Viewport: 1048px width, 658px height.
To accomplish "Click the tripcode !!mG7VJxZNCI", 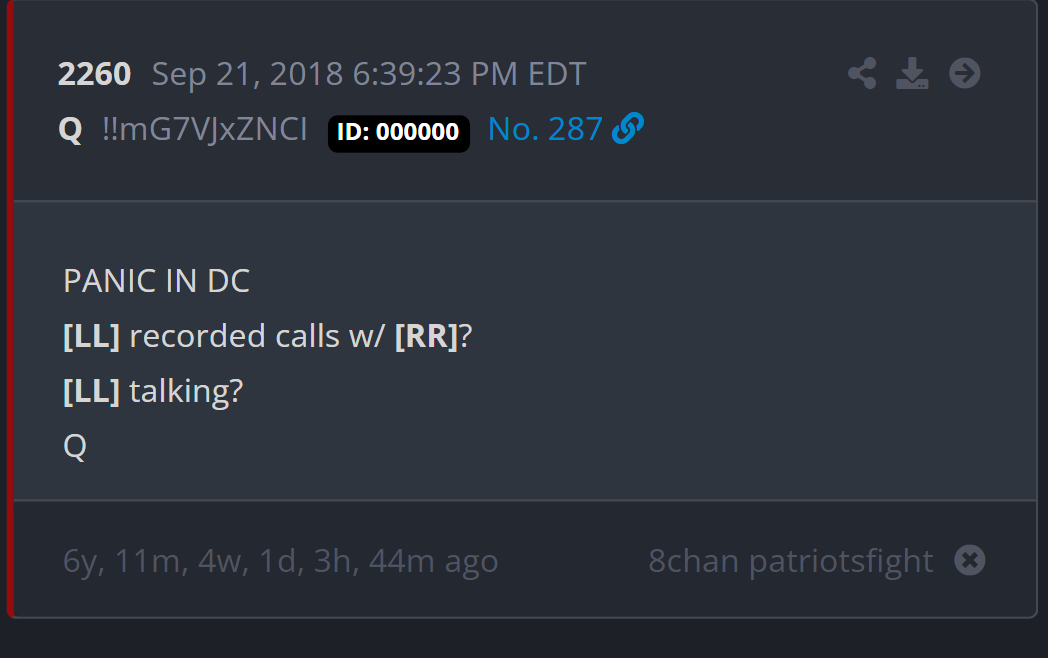I will pyautogui.click(x=205, y=129).
